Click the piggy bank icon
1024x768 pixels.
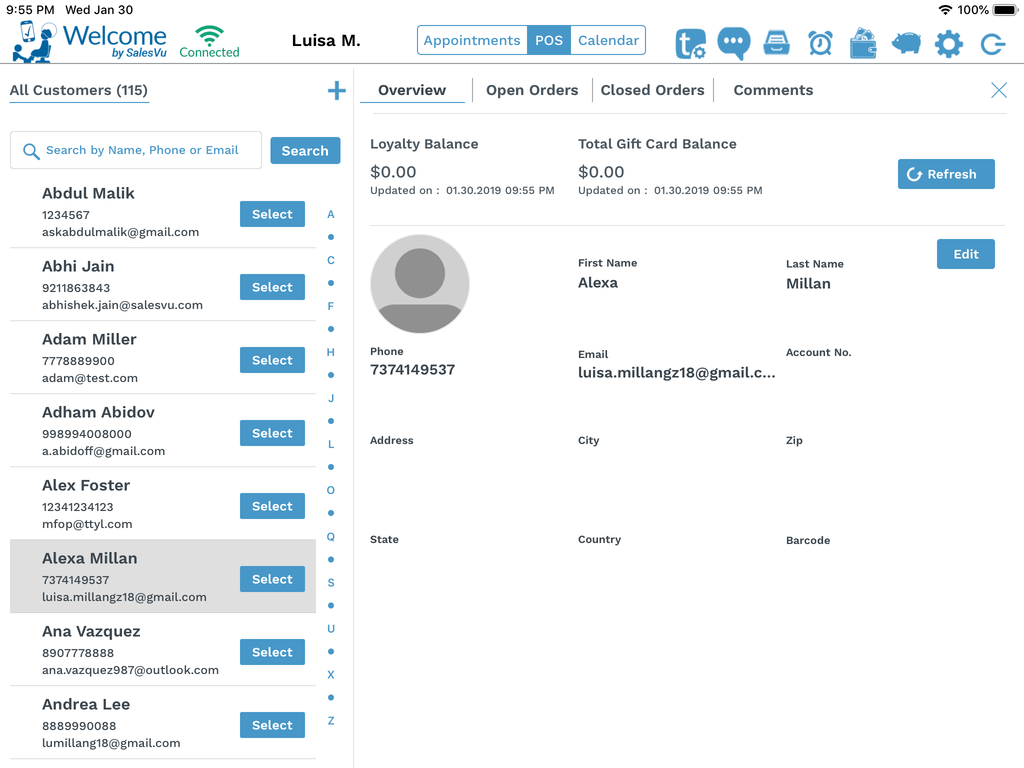click(x=906, y=44)
